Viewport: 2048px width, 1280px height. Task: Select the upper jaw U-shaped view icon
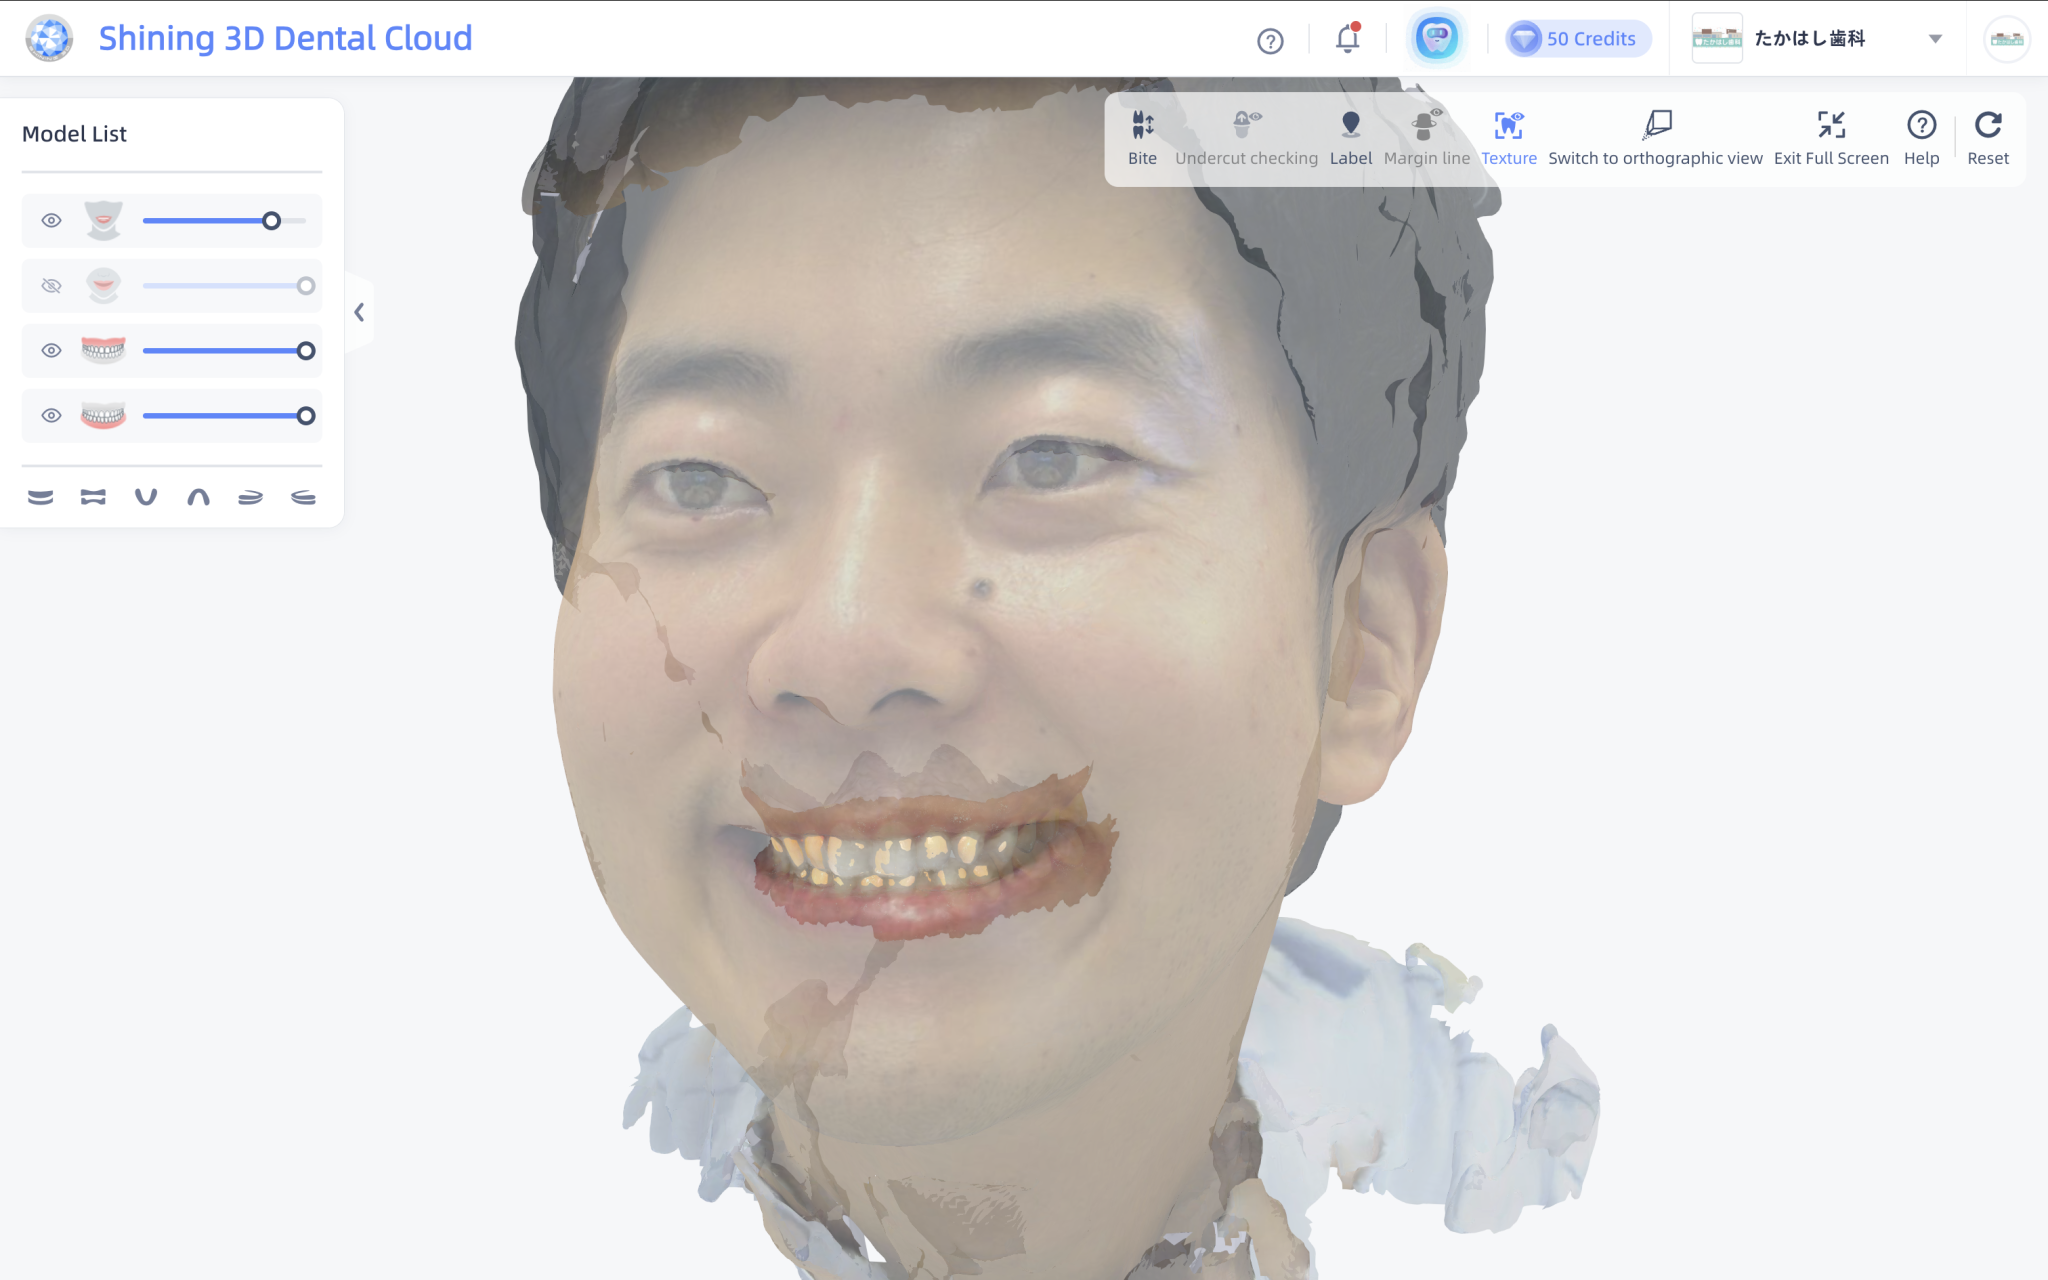coord(146,497)
